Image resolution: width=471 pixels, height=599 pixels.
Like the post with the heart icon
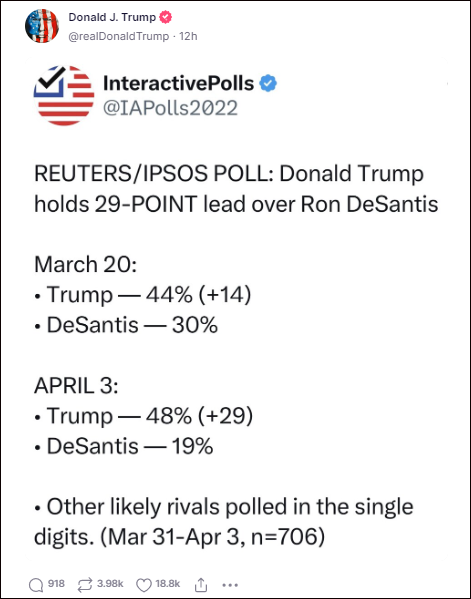coord(144,585)
